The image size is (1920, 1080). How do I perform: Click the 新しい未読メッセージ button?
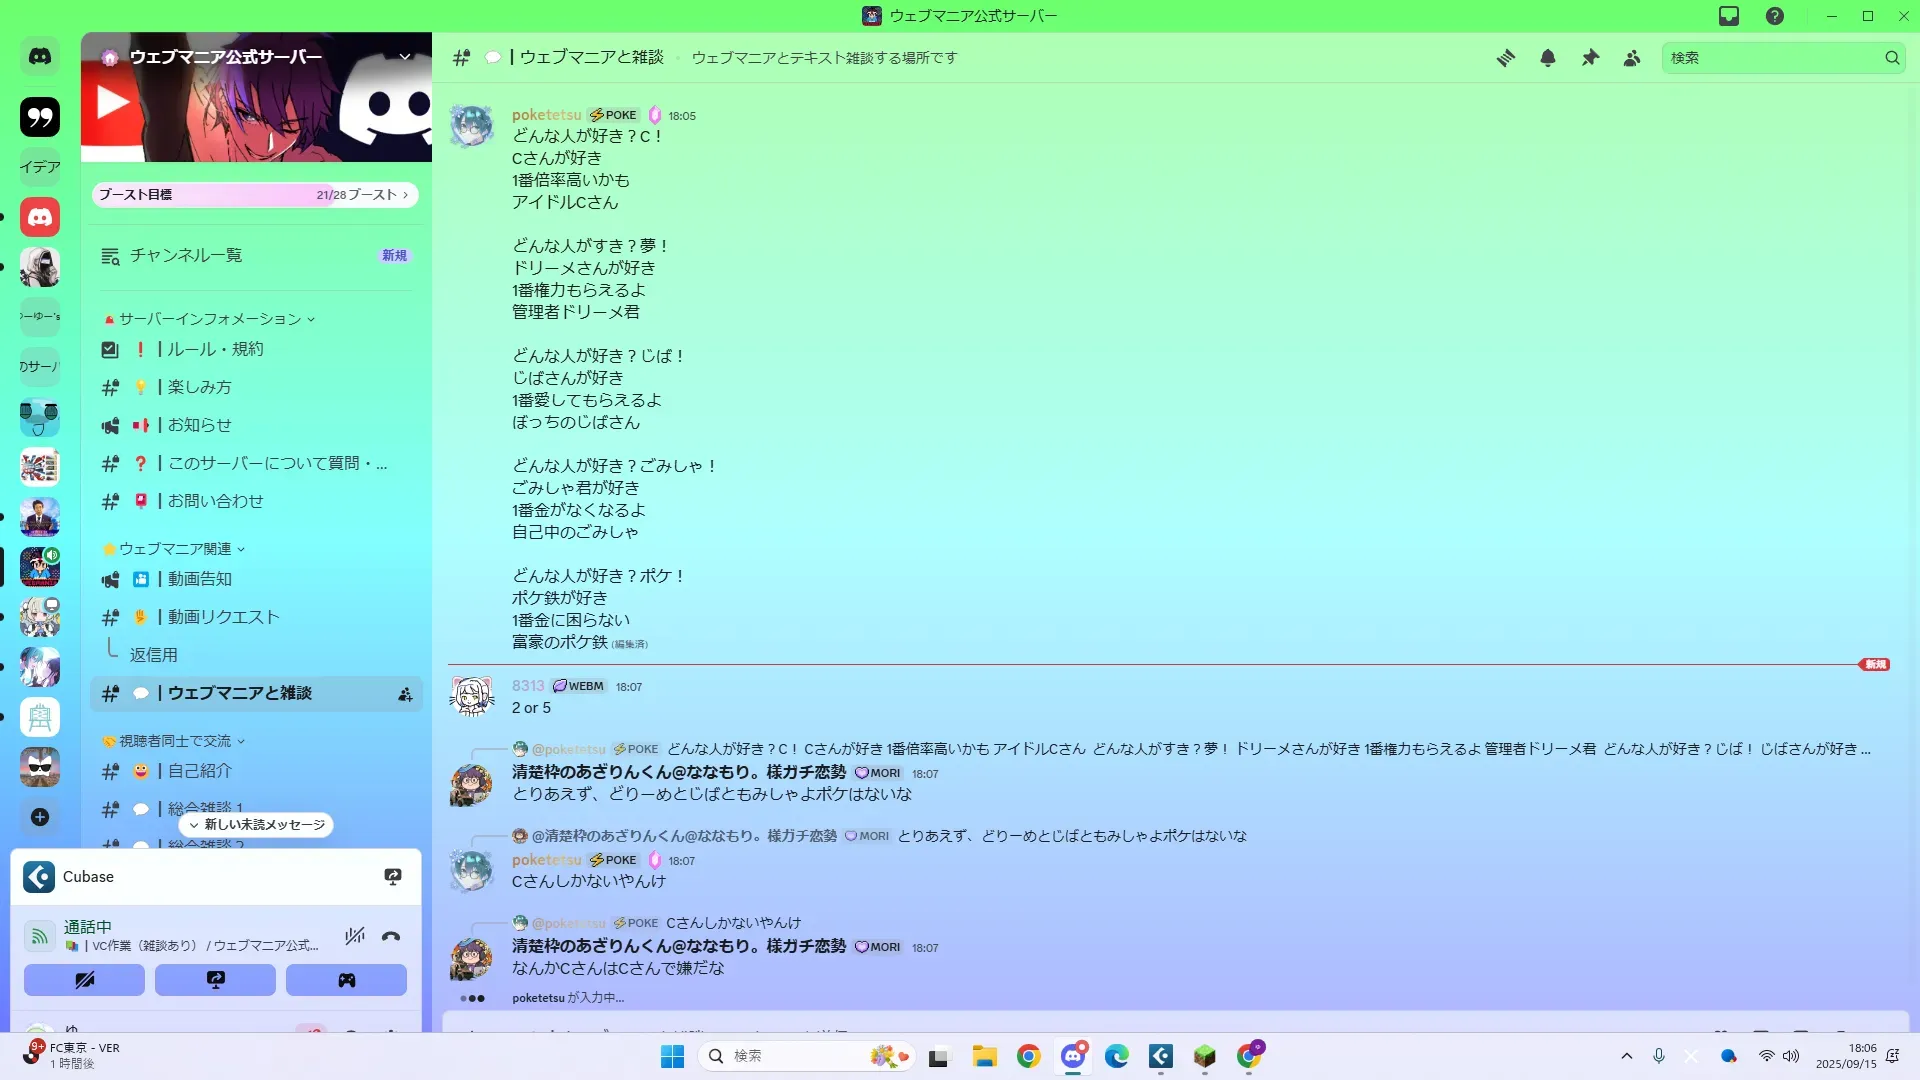click(x=257, y=825)
